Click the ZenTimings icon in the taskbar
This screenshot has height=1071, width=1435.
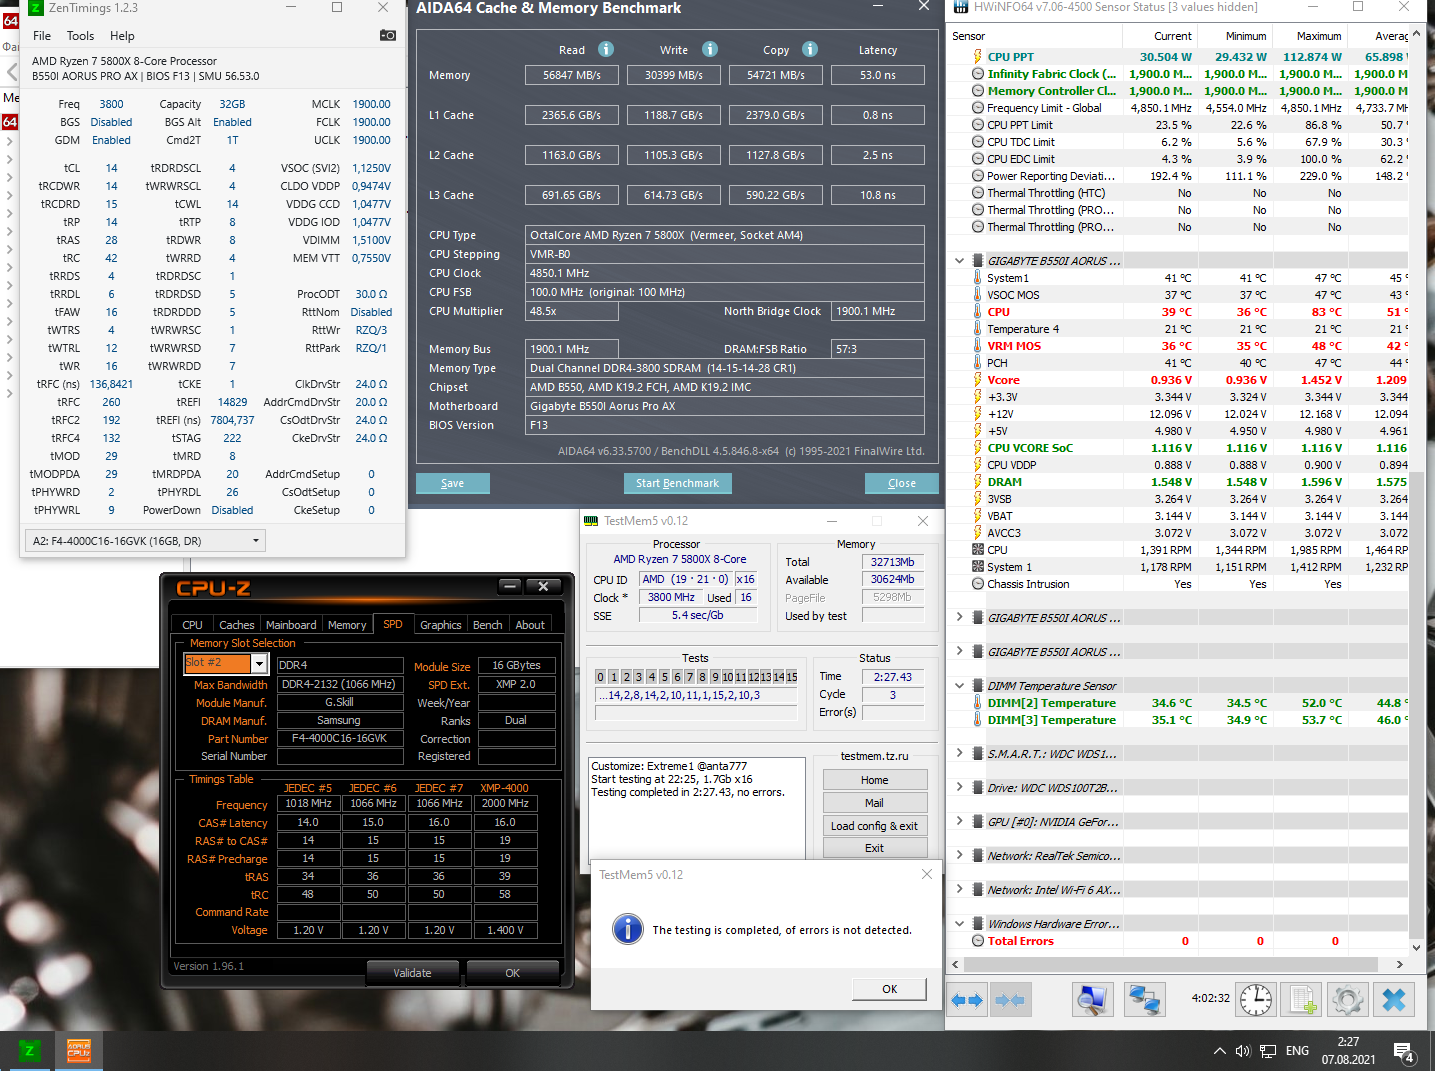[29, 1051]
